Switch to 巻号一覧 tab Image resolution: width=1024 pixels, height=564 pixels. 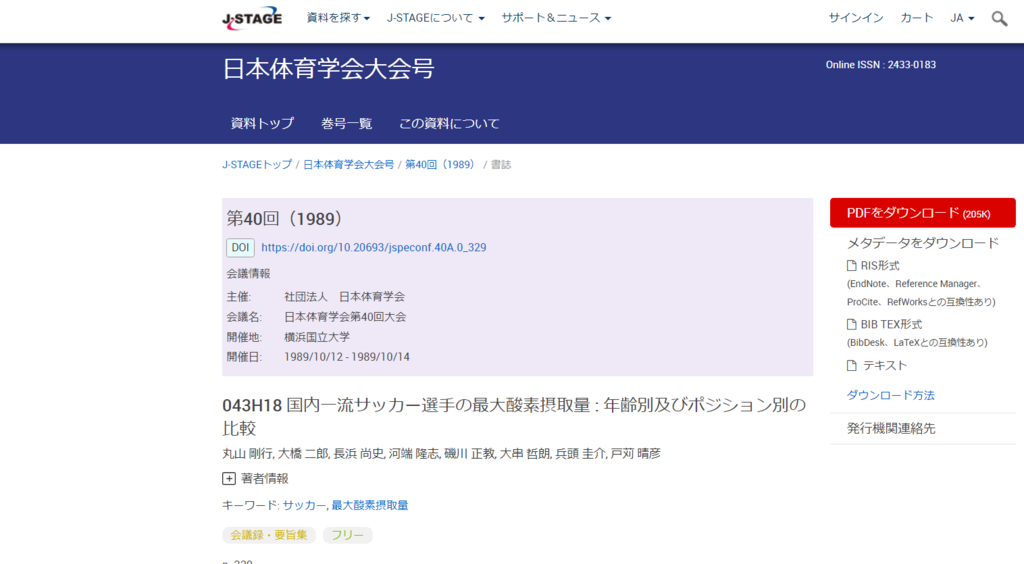(x=347, y=123)
